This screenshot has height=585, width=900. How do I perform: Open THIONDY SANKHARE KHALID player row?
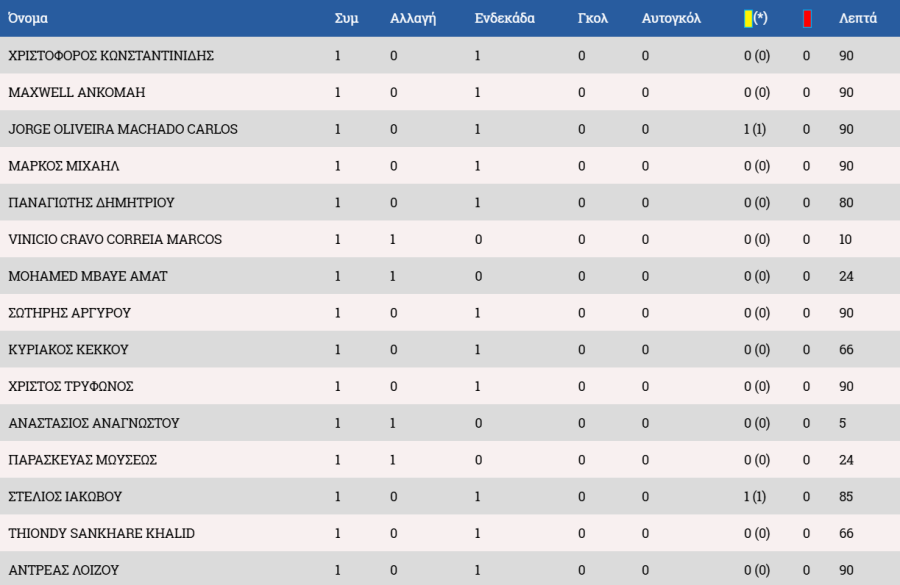[x=101, y=534]
